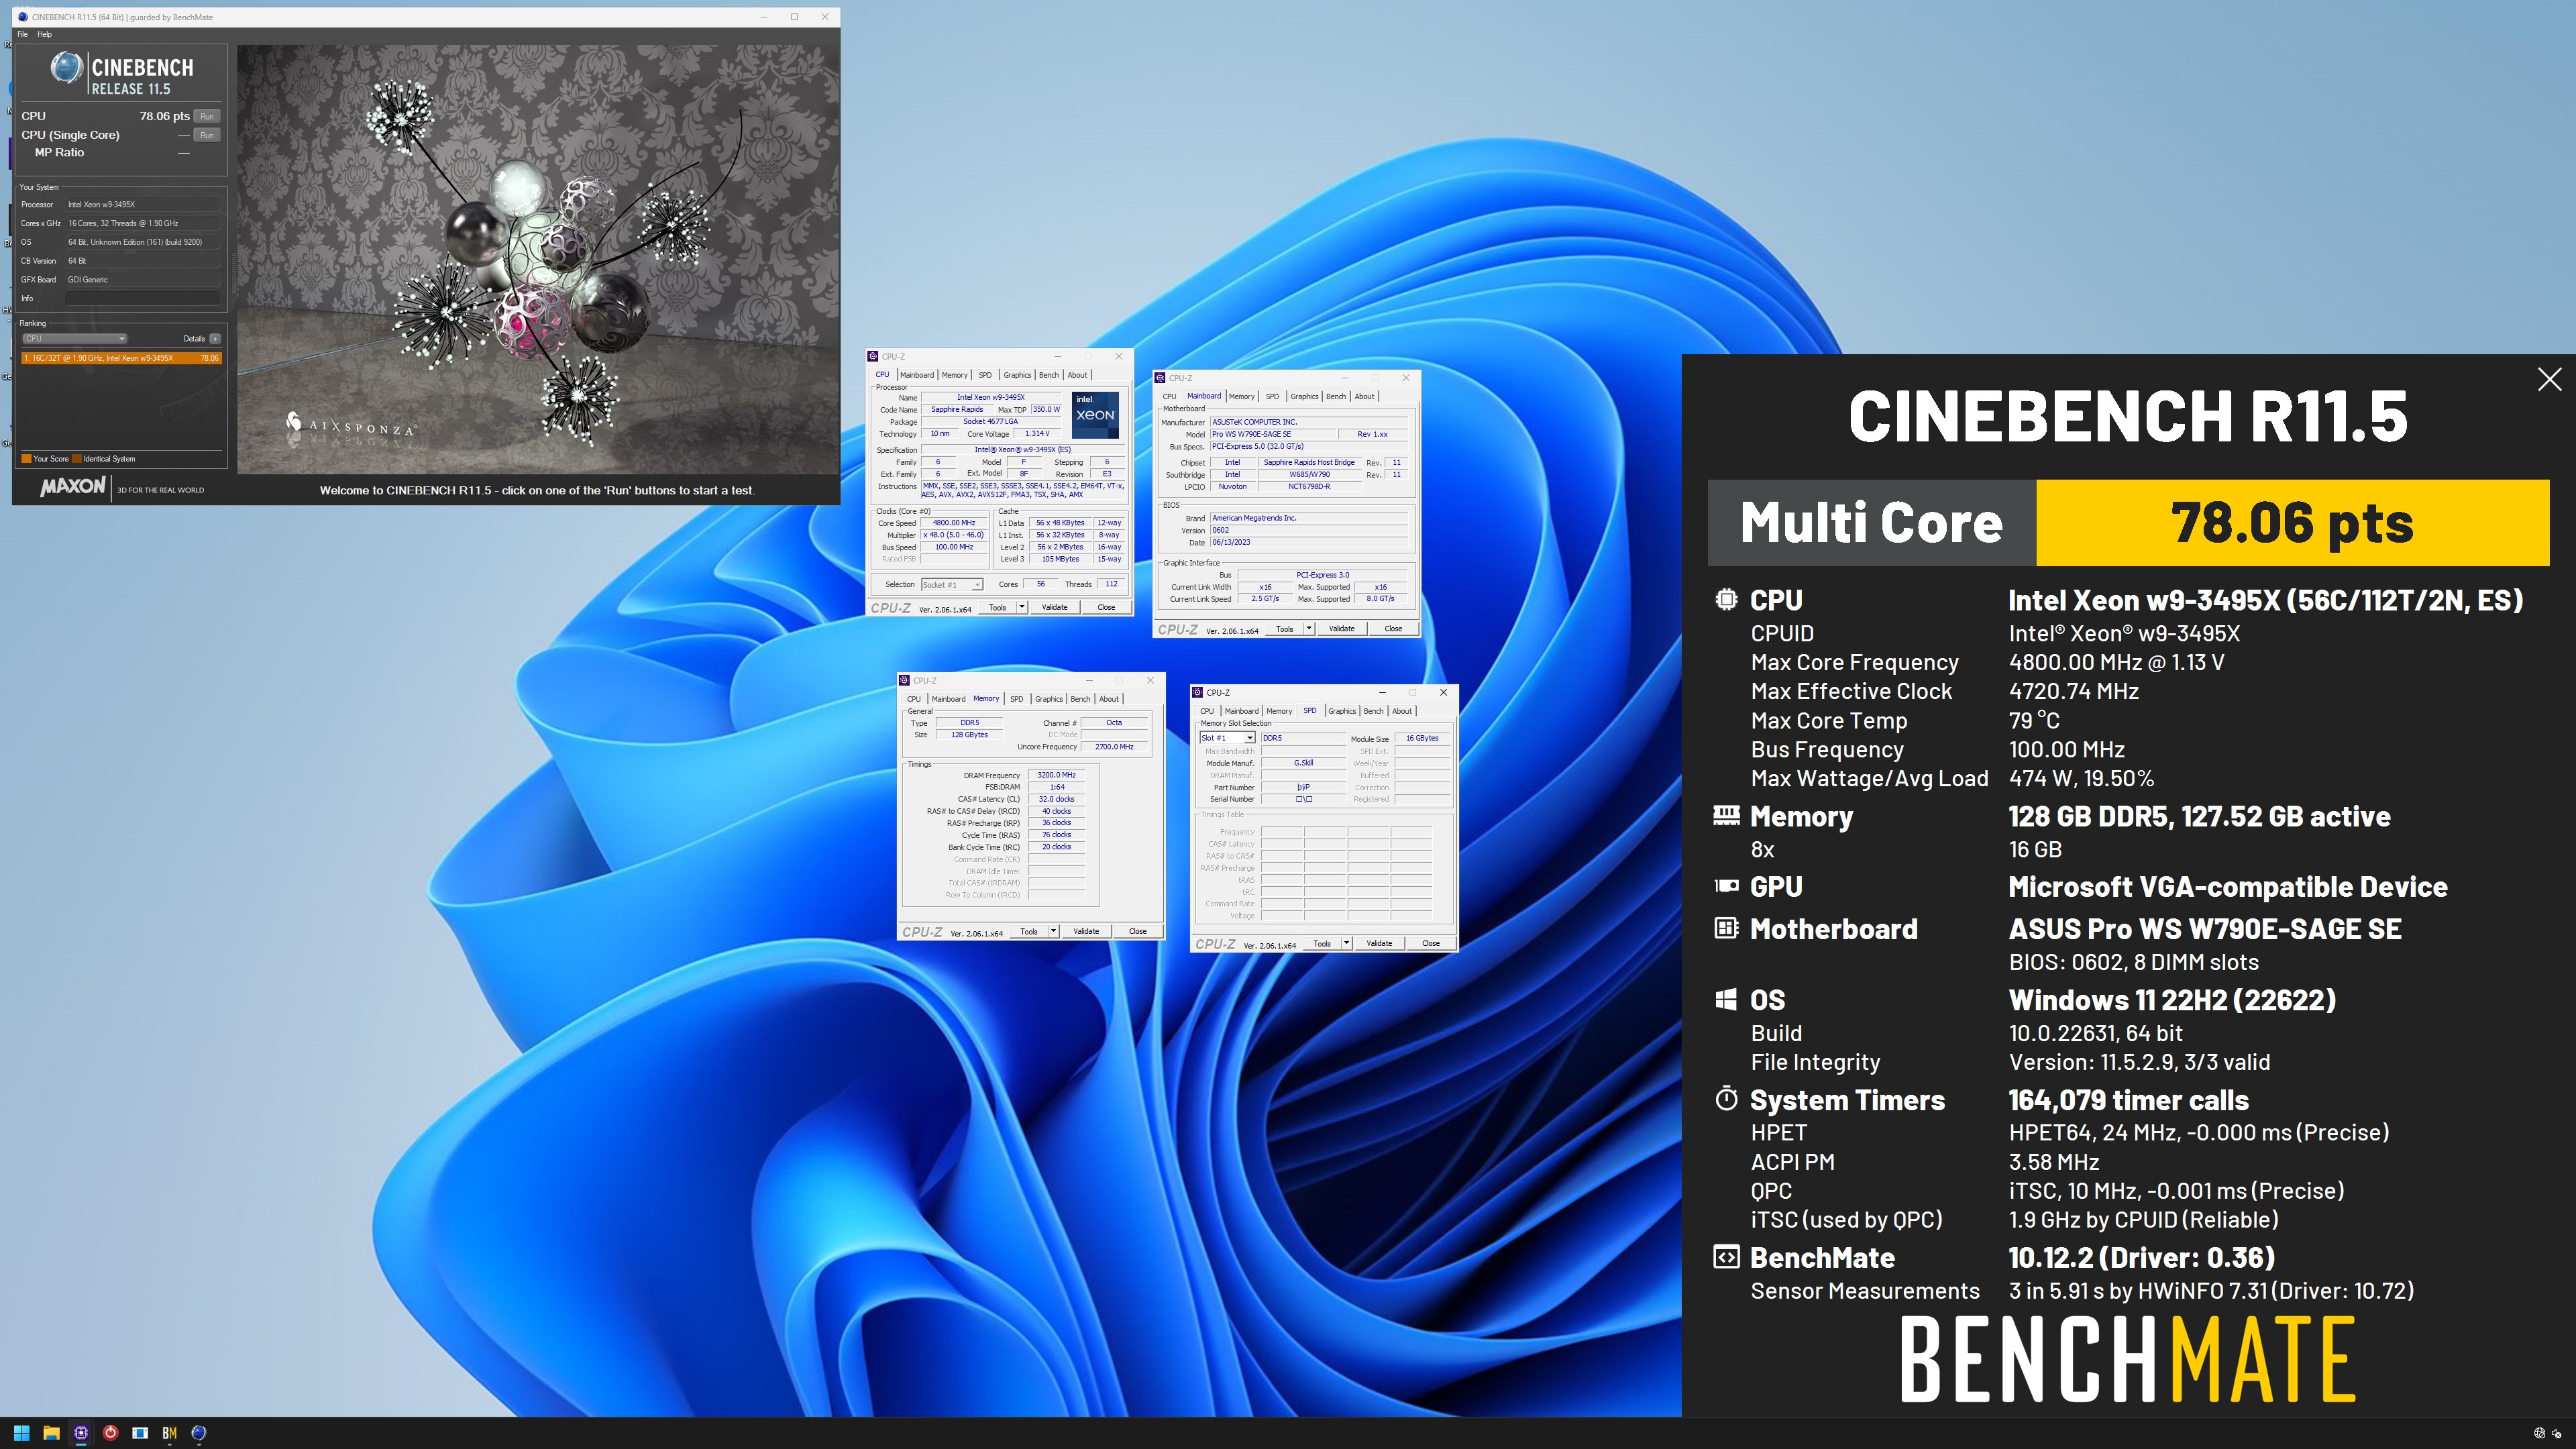Select the About tab in the SPD window
2576x1449 pixels.
pos(1402,711)
